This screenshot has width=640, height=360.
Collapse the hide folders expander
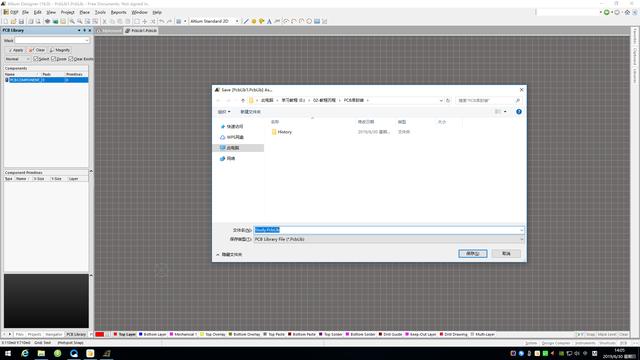229,254
